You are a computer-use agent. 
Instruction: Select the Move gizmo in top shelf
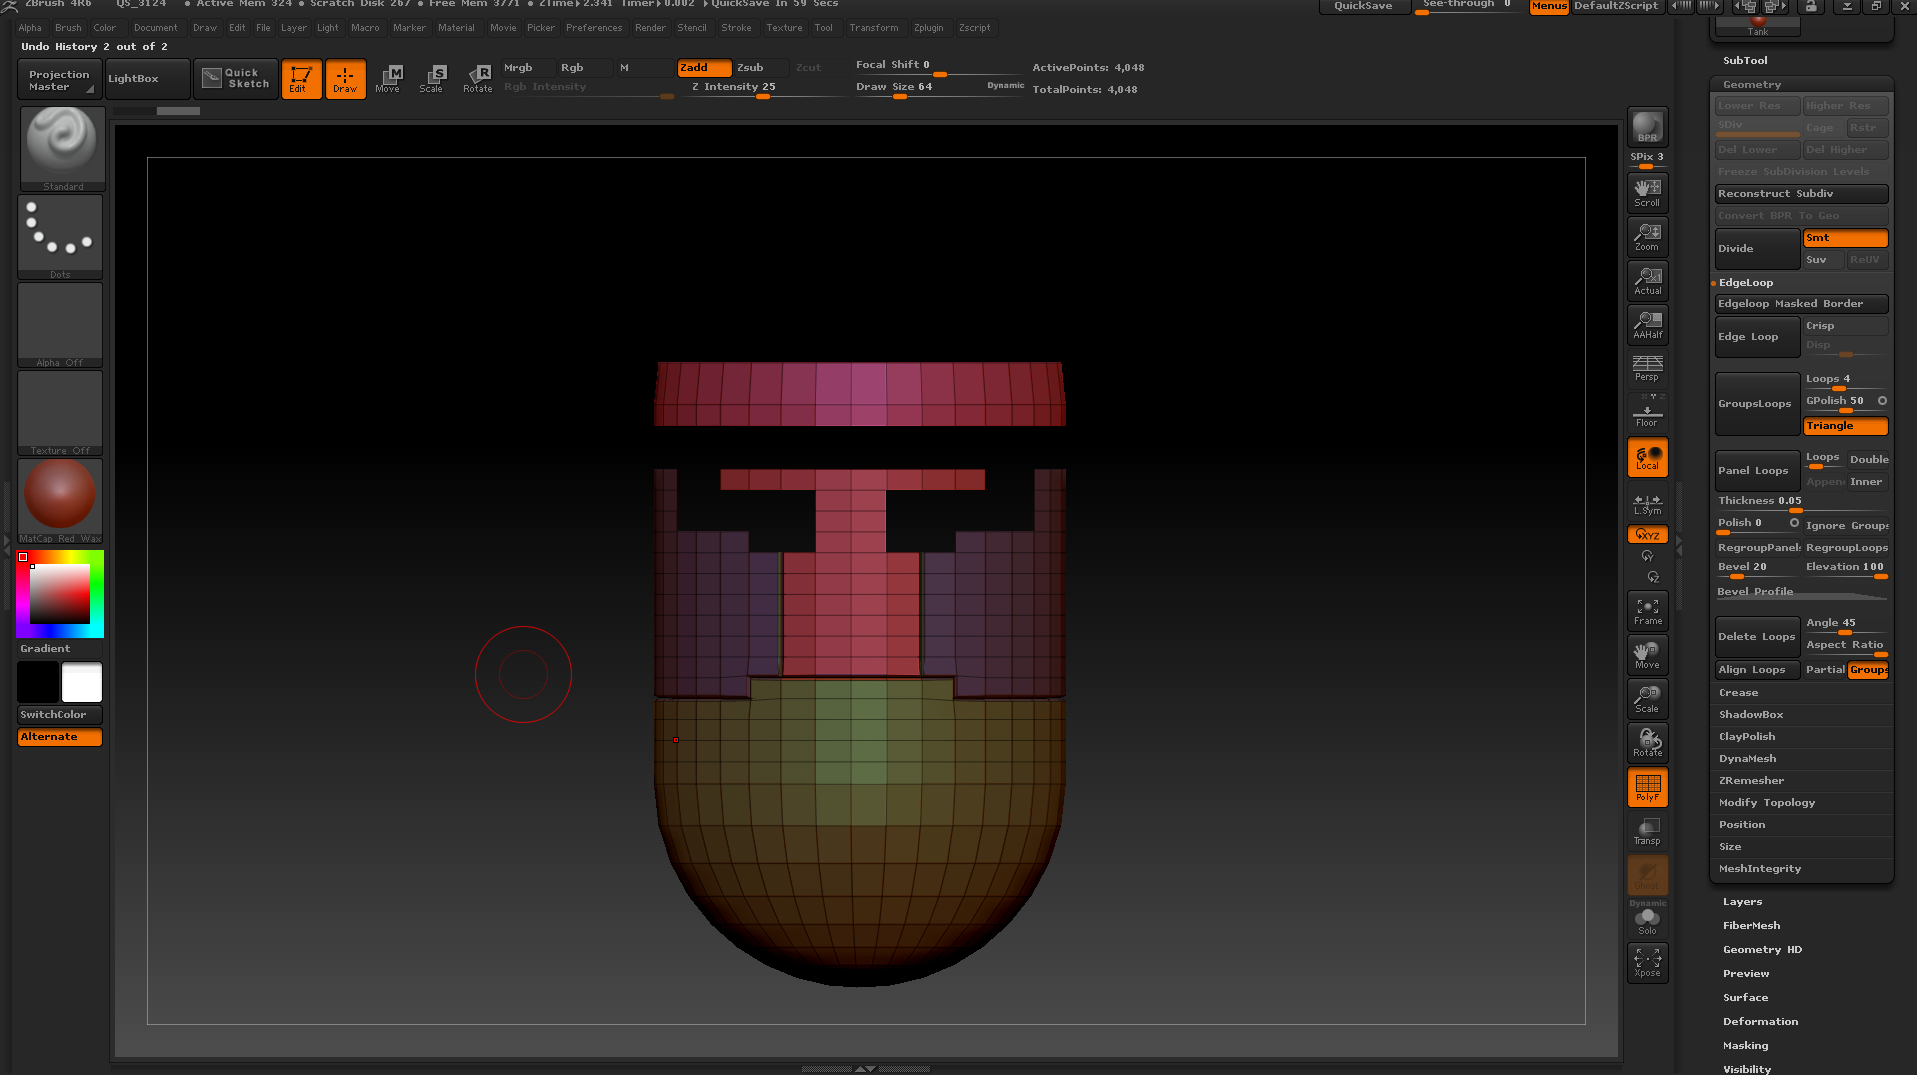point(388,78)
